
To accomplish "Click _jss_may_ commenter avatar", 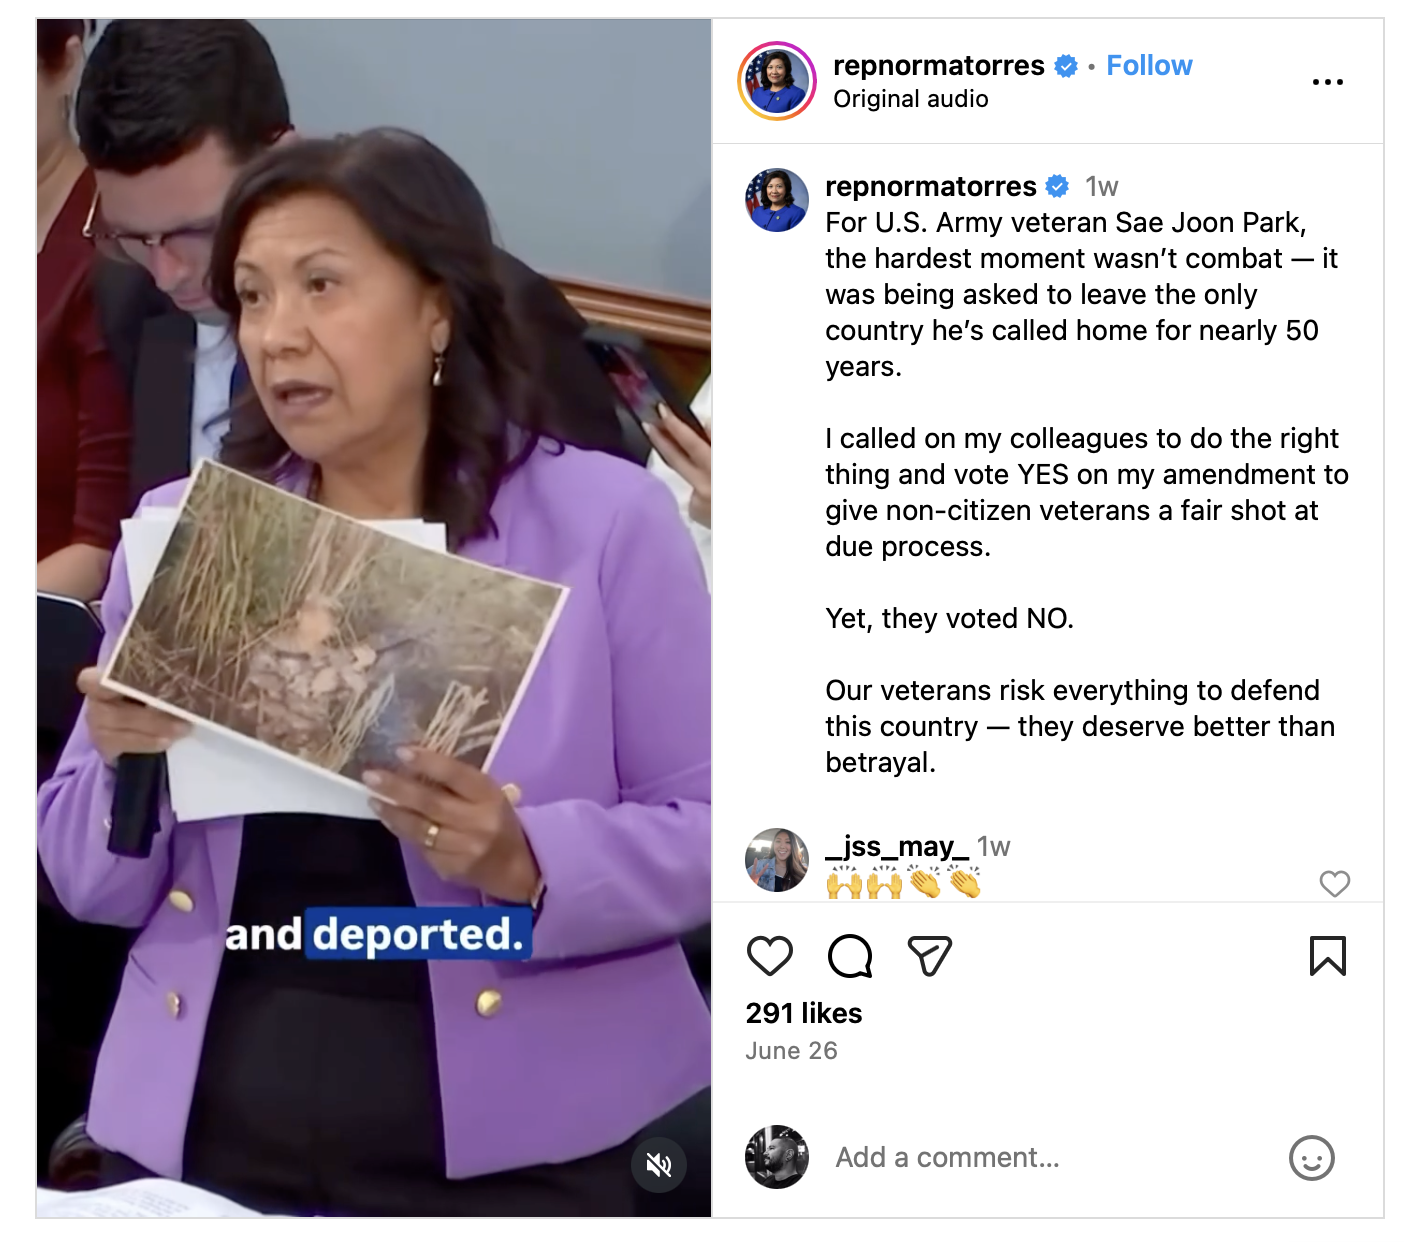I will click(777, 860).
